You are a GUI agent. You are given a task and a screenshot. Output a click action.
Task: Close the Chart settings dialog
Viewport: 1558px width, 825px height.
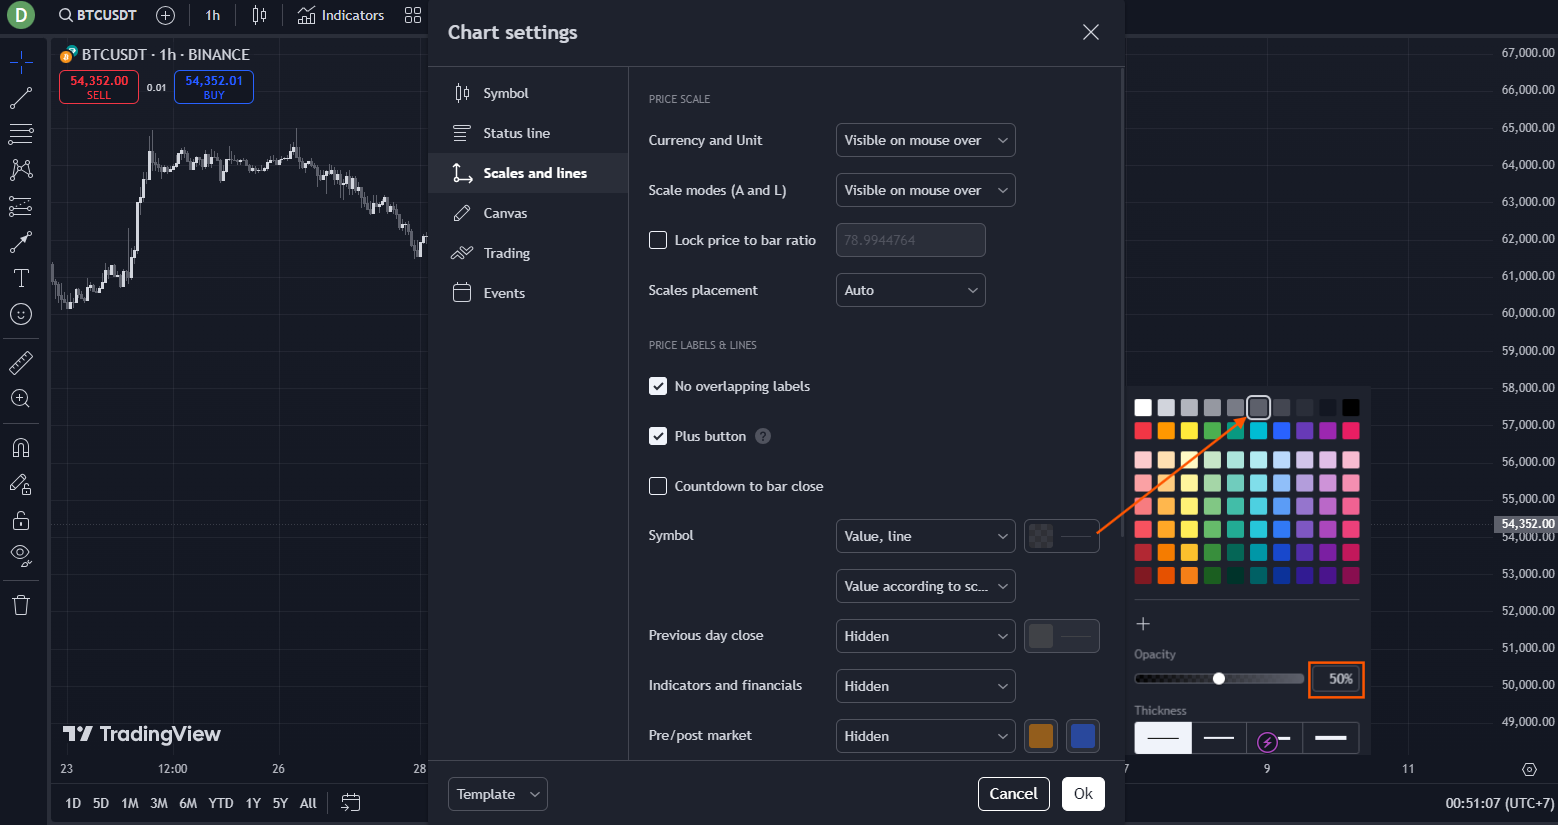(1091, 32)
